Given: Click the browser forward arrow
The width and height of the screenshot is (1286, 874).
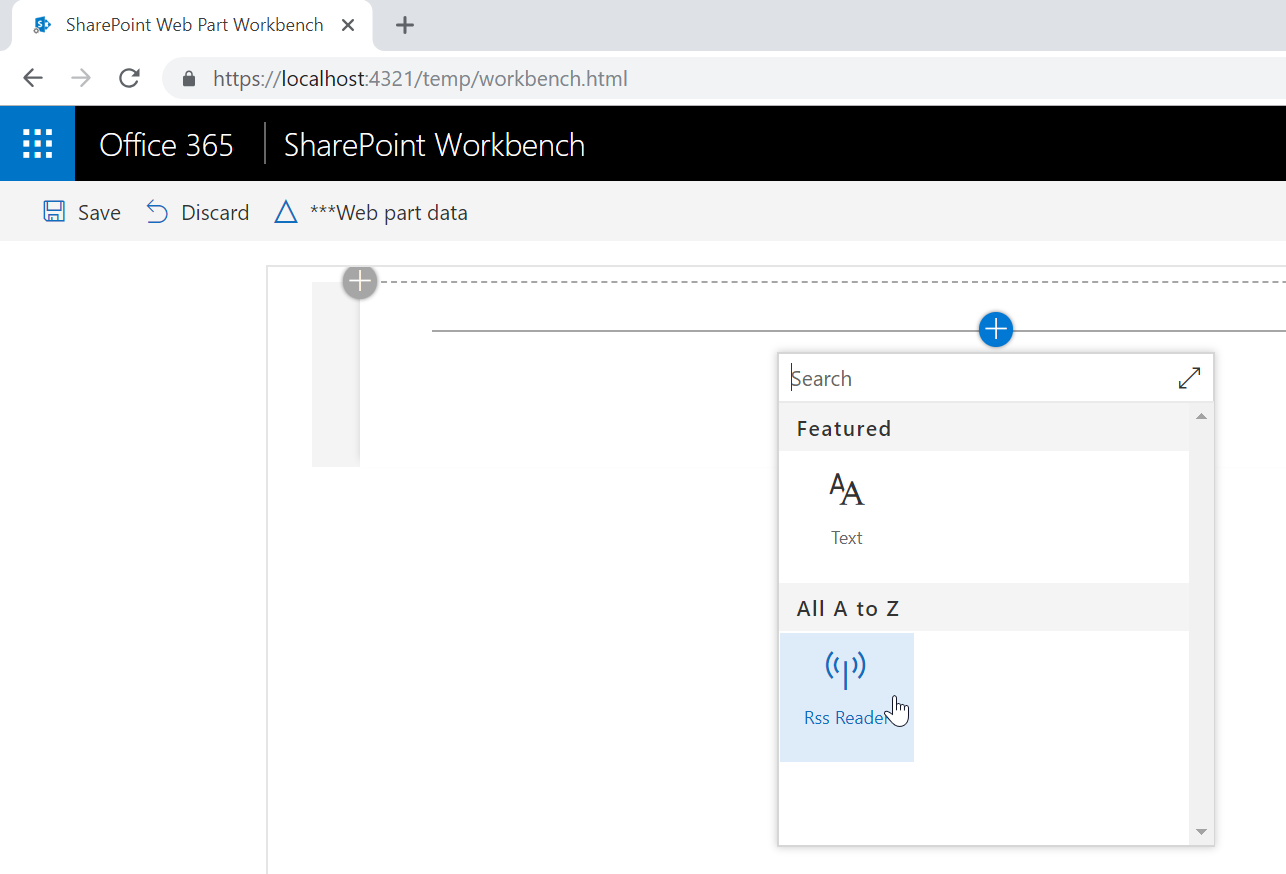Looking at the screenshot, I should coord(81,78).
